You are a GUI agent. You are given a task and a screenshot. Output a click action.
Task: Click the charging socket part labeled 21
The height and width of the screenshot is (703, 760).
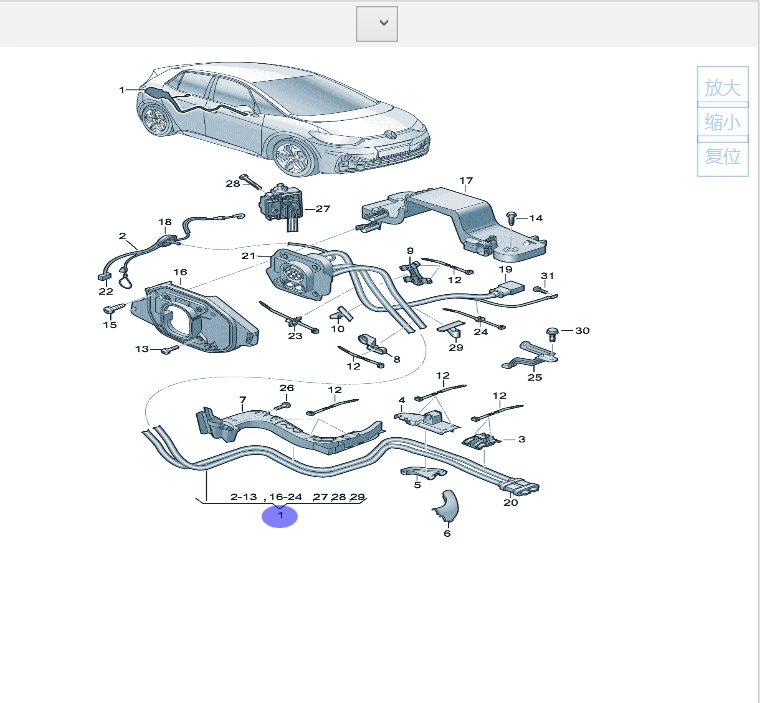coord(299,271)
